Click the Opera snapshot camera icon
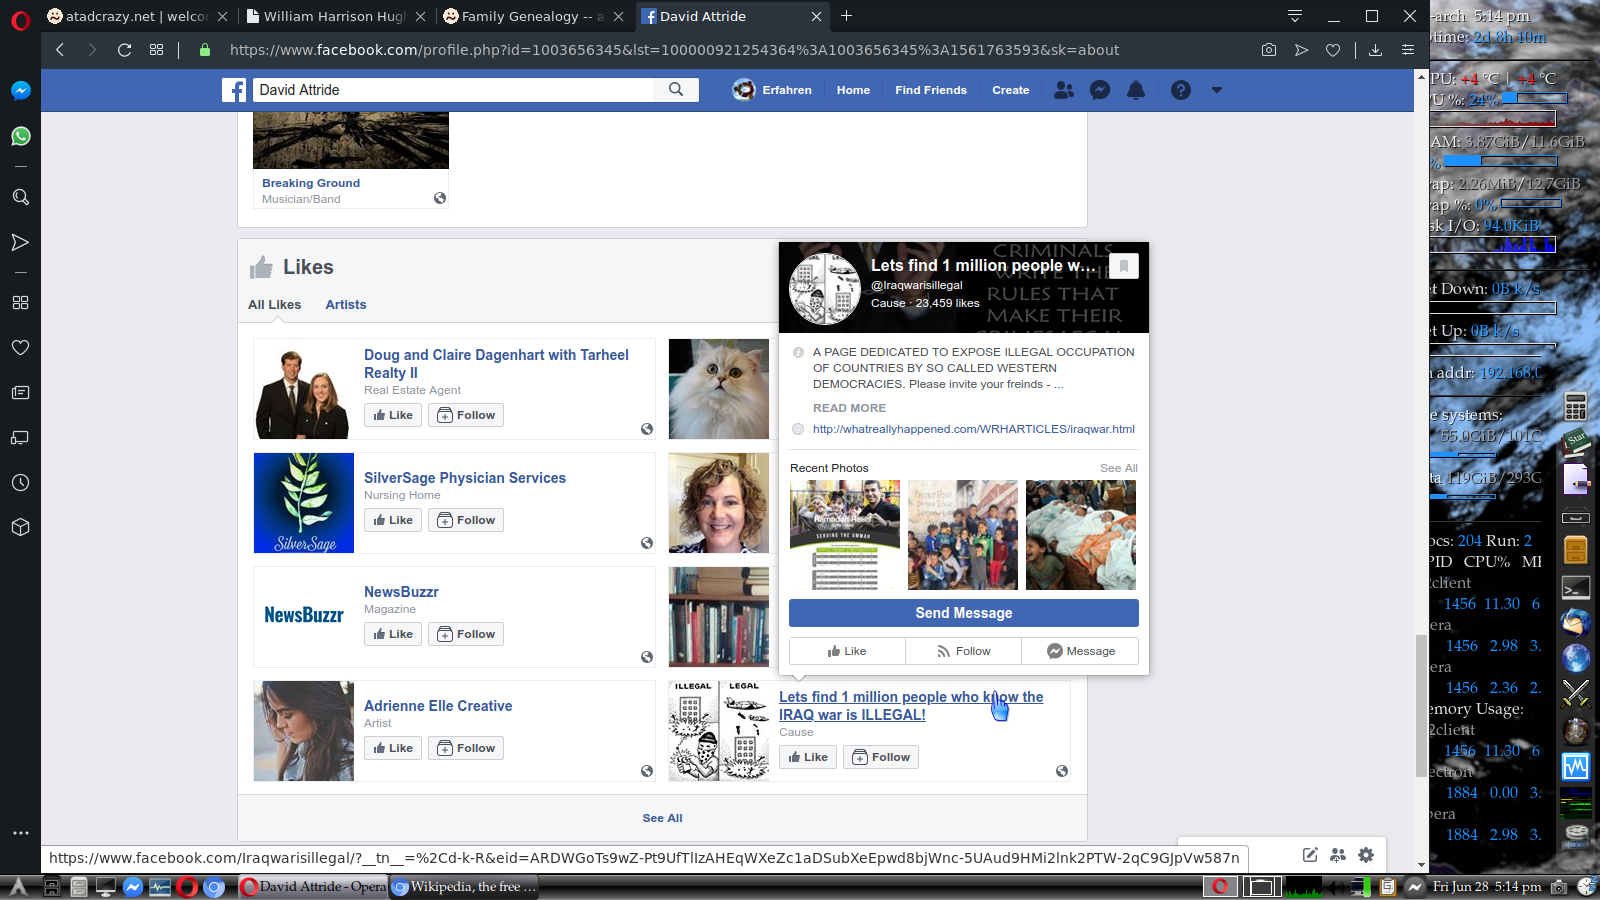This screenshot has width=1600, height=900. coord(1269,50)
